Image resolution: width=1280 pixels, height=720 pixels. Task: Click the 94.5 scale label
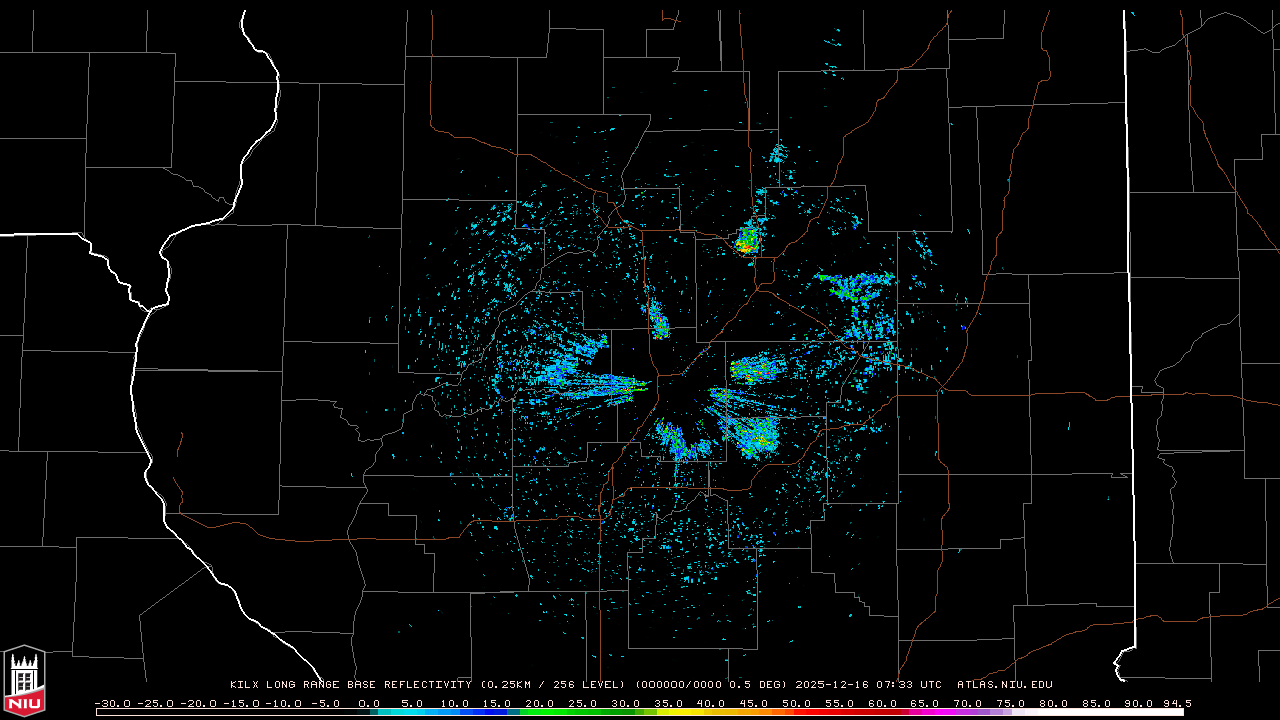pos(1176,703)
